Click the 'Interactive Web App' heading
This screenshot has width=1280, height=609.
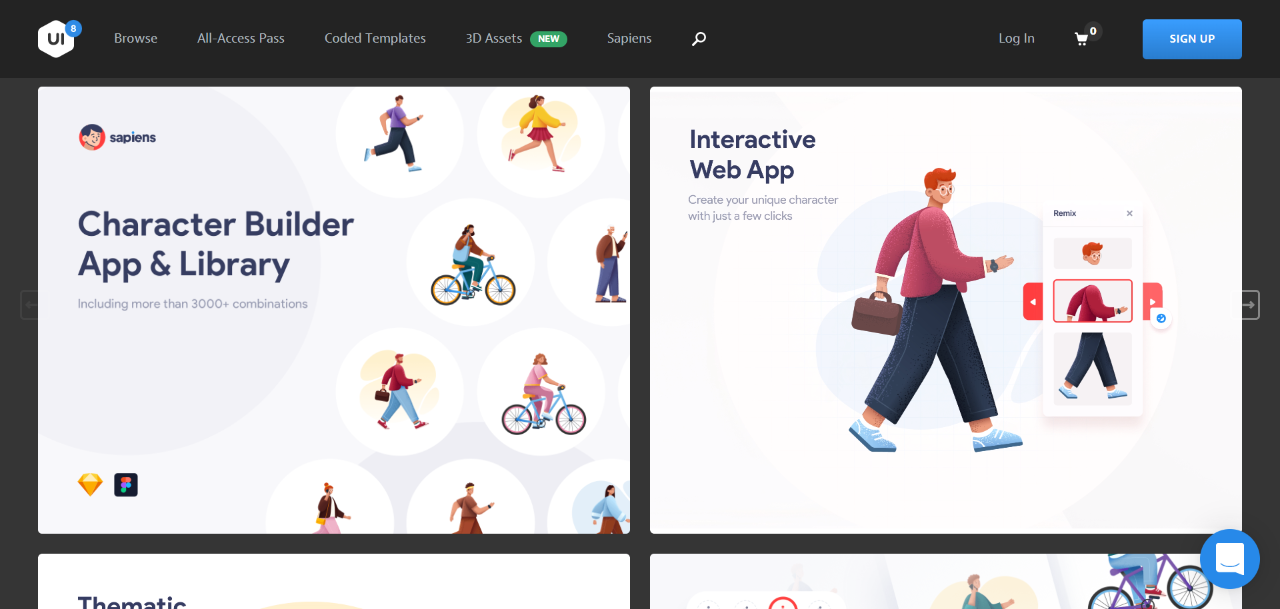tap(752, 154)
